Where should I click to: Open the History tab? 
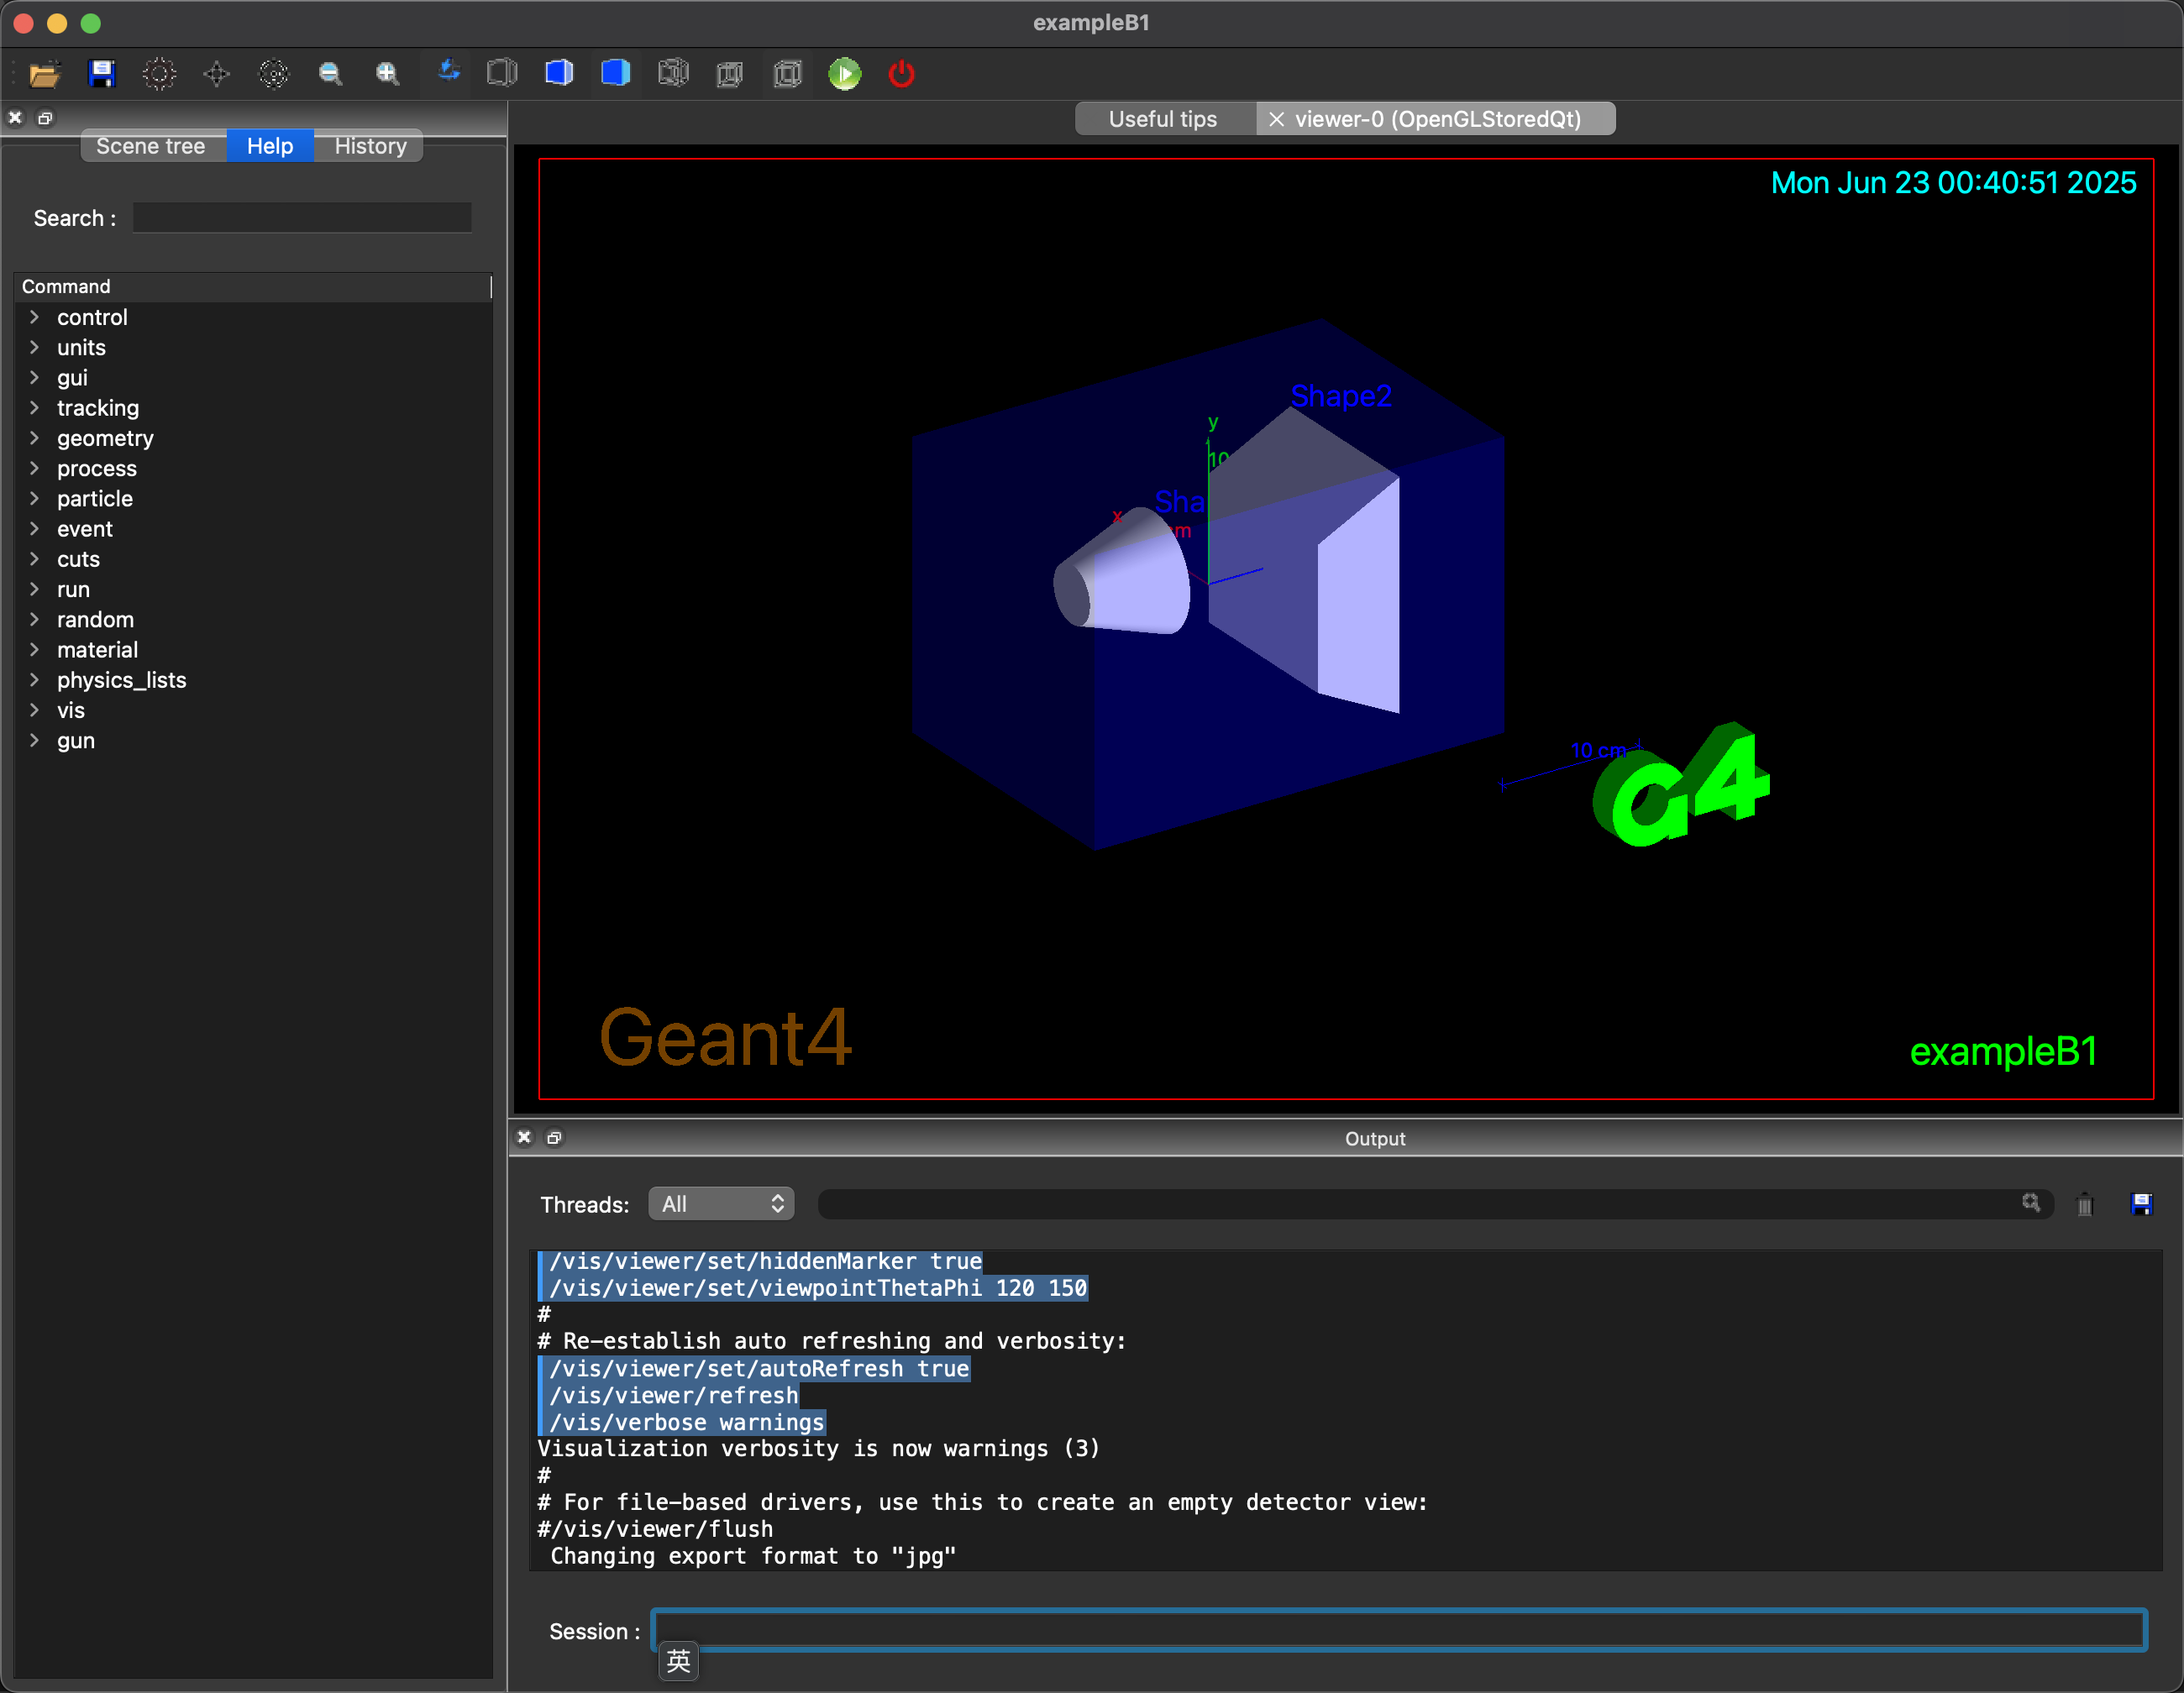370,146
